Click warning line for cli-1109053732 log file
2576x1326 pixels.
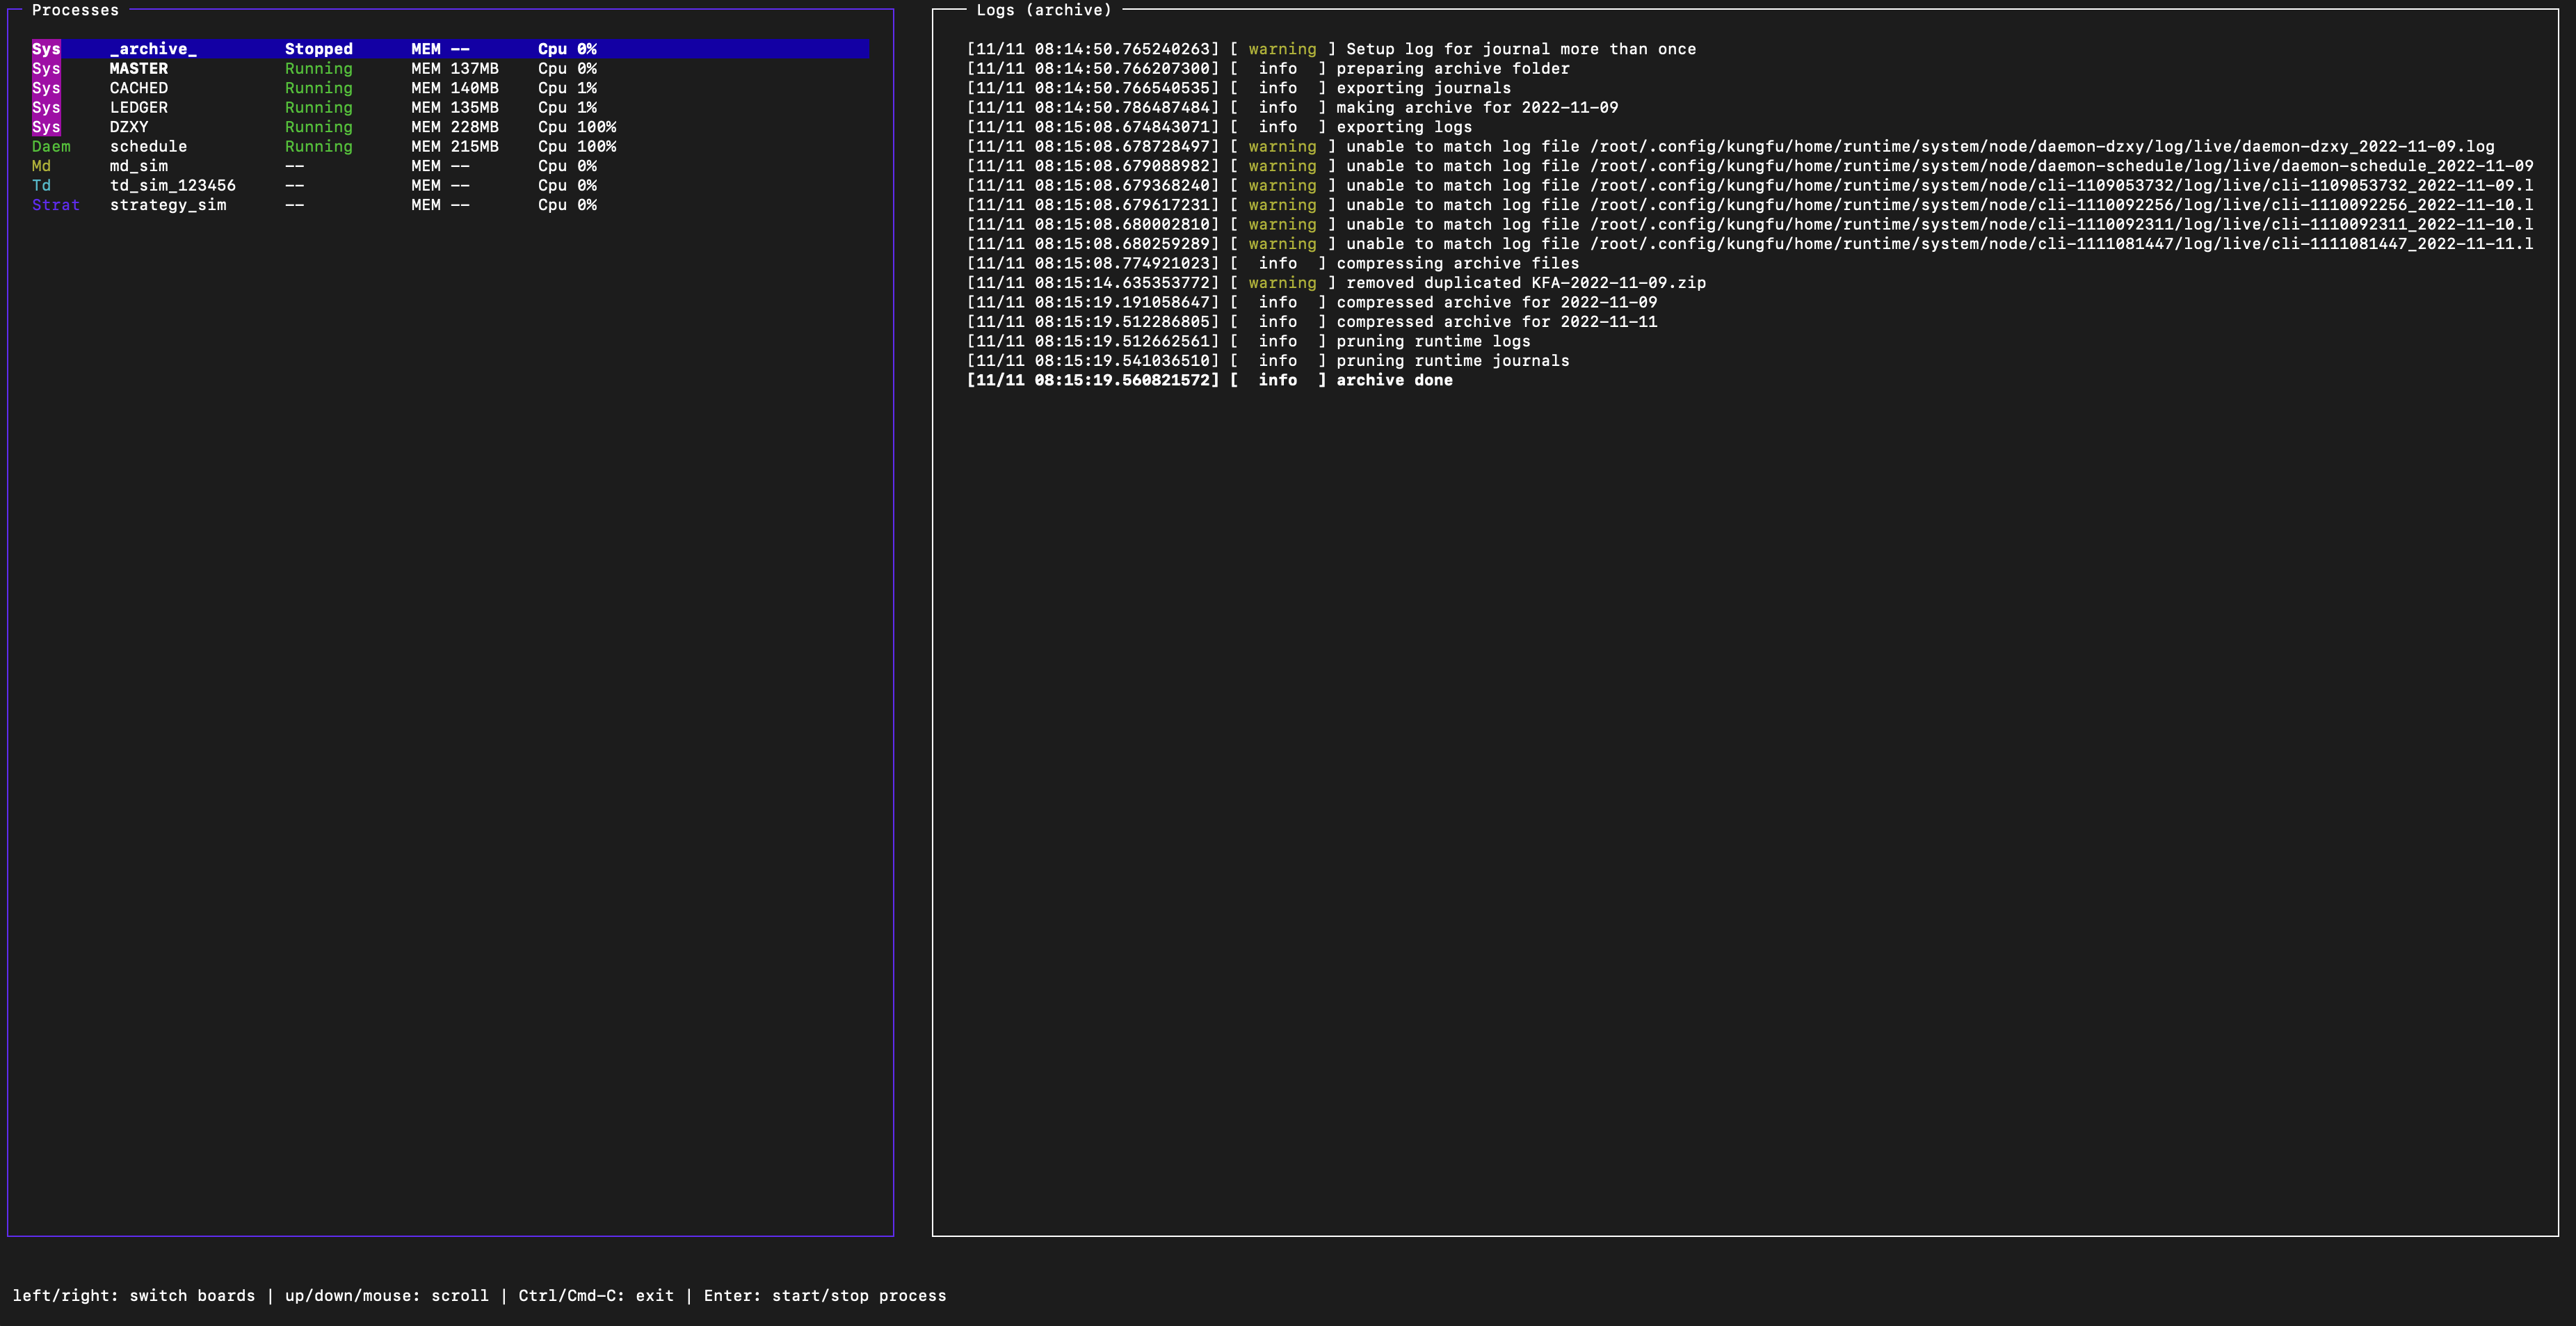1750,186
